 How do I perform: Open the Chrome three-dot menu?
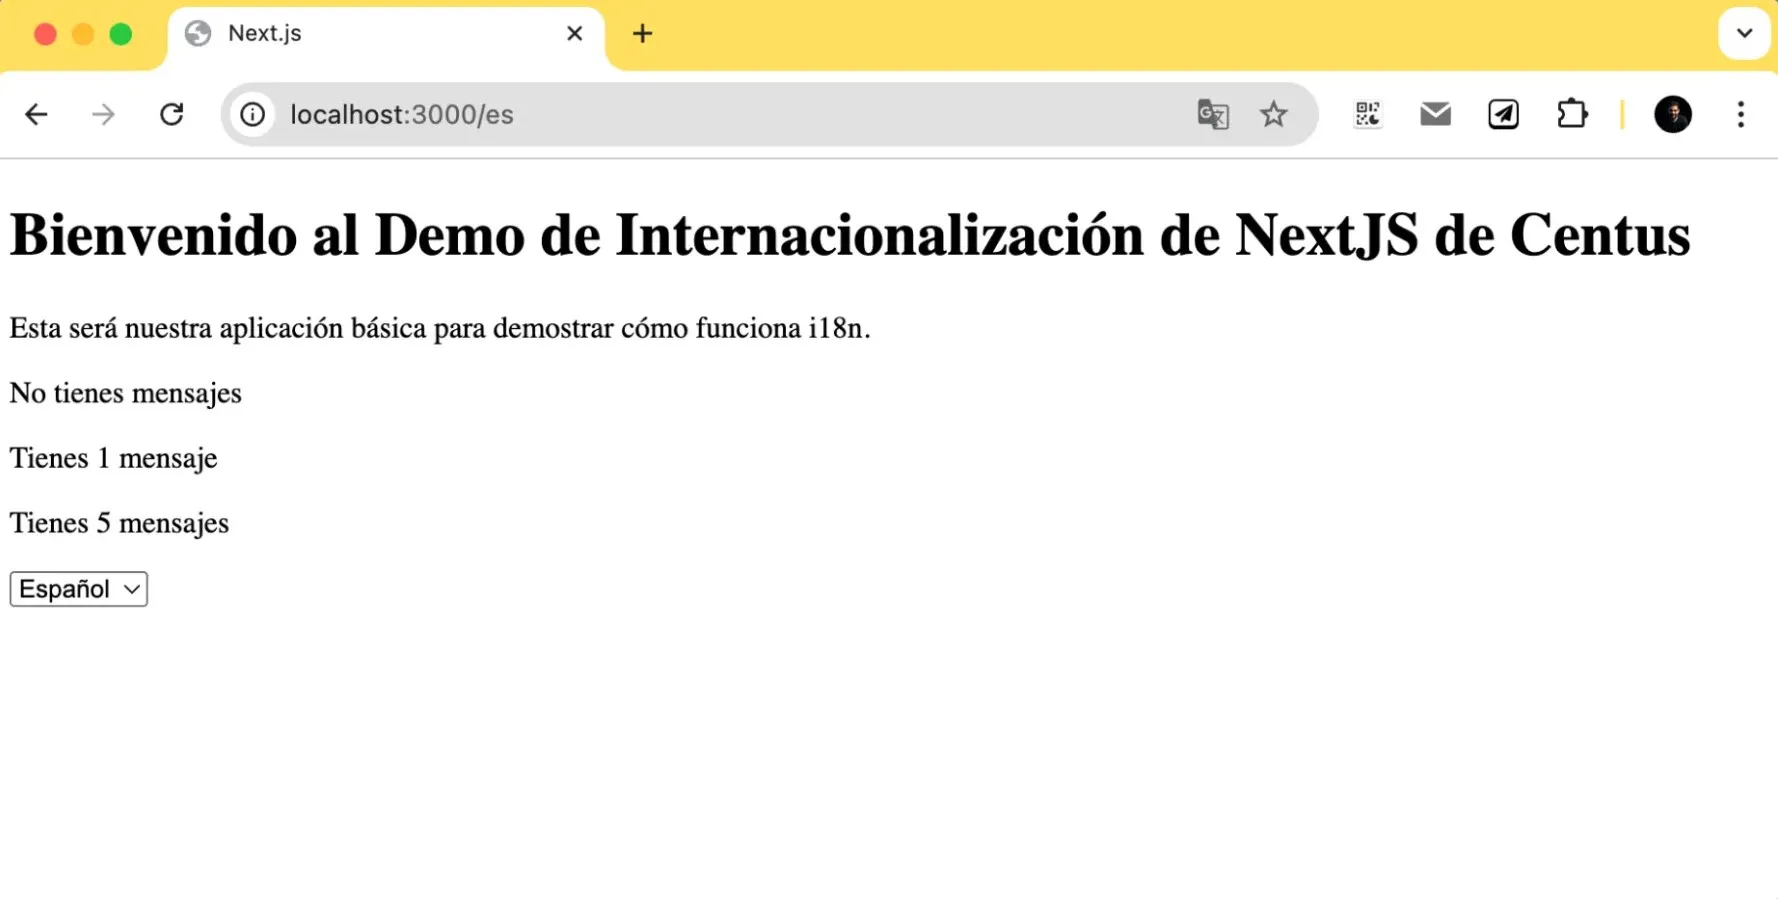[1741, 114]
